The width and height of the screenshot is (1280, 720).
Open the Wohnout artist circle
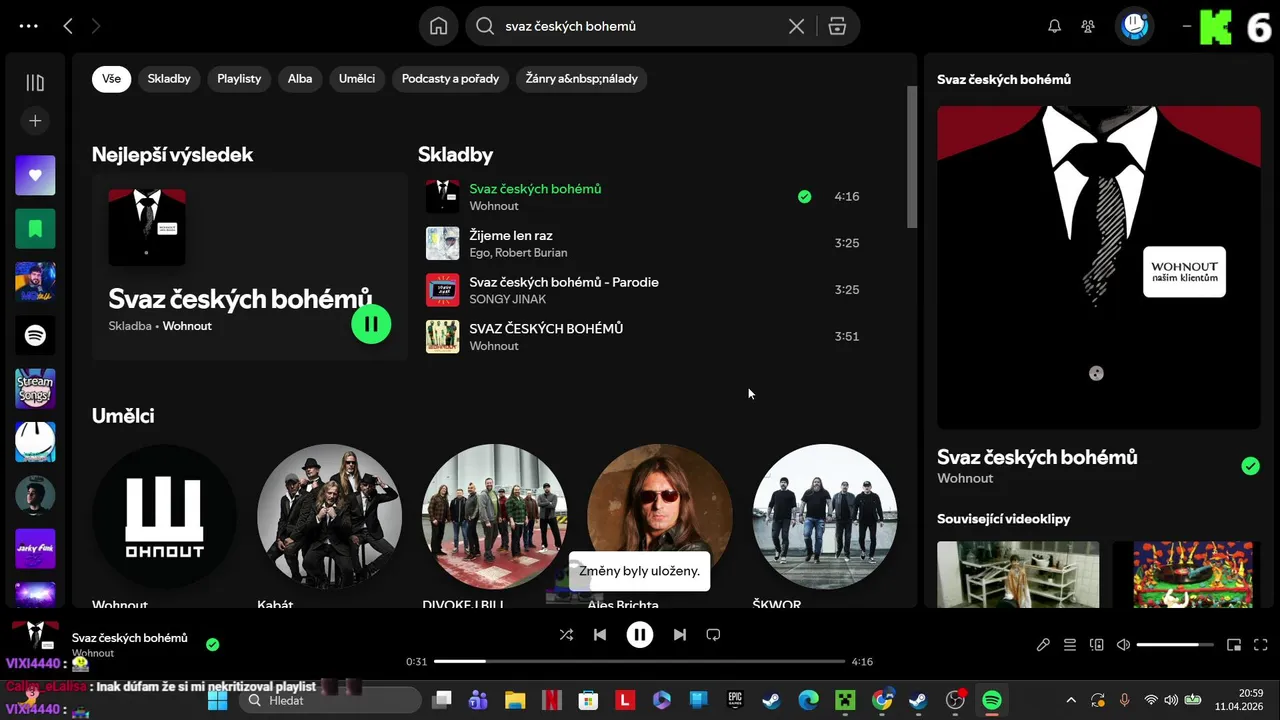164,517
